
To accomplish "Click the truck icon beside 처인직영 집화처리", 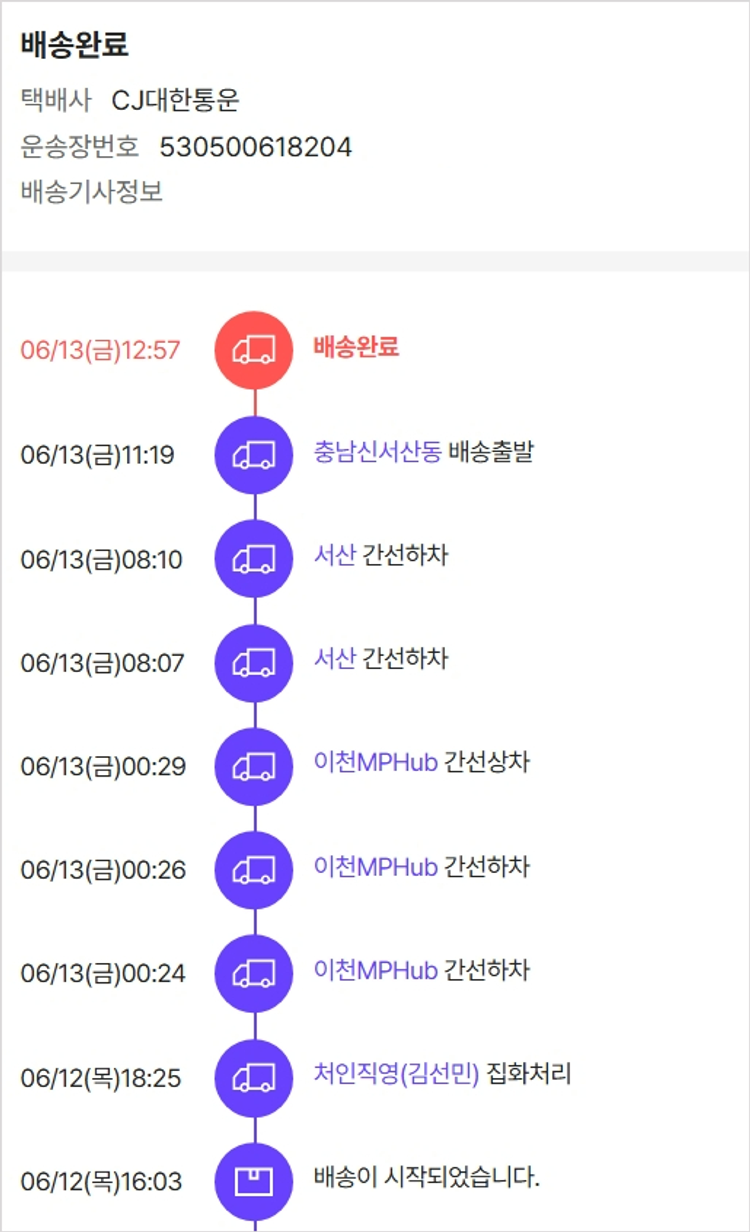I will [x=254, y=1078].
